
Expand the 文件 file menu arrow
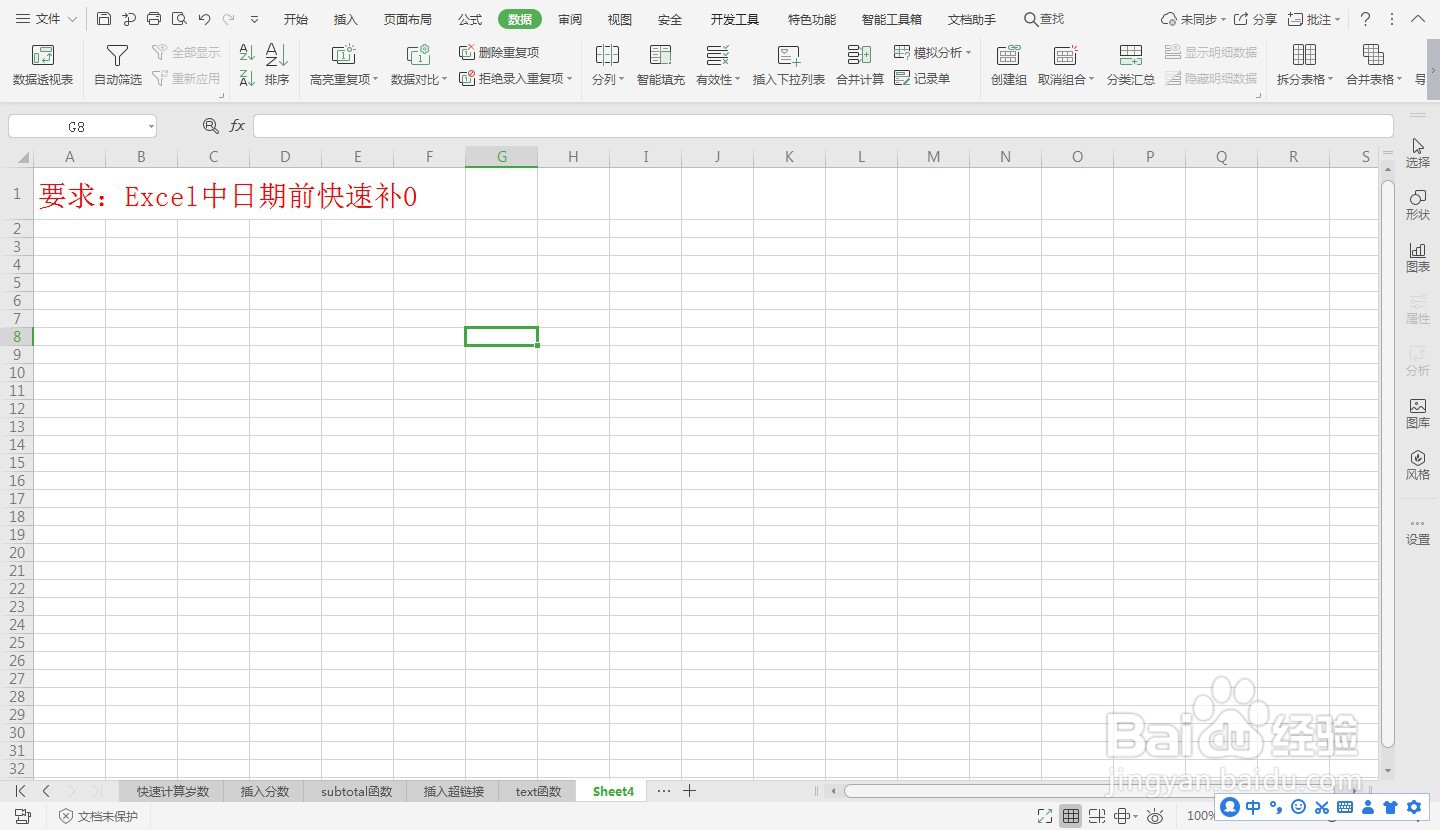[72, 19]
